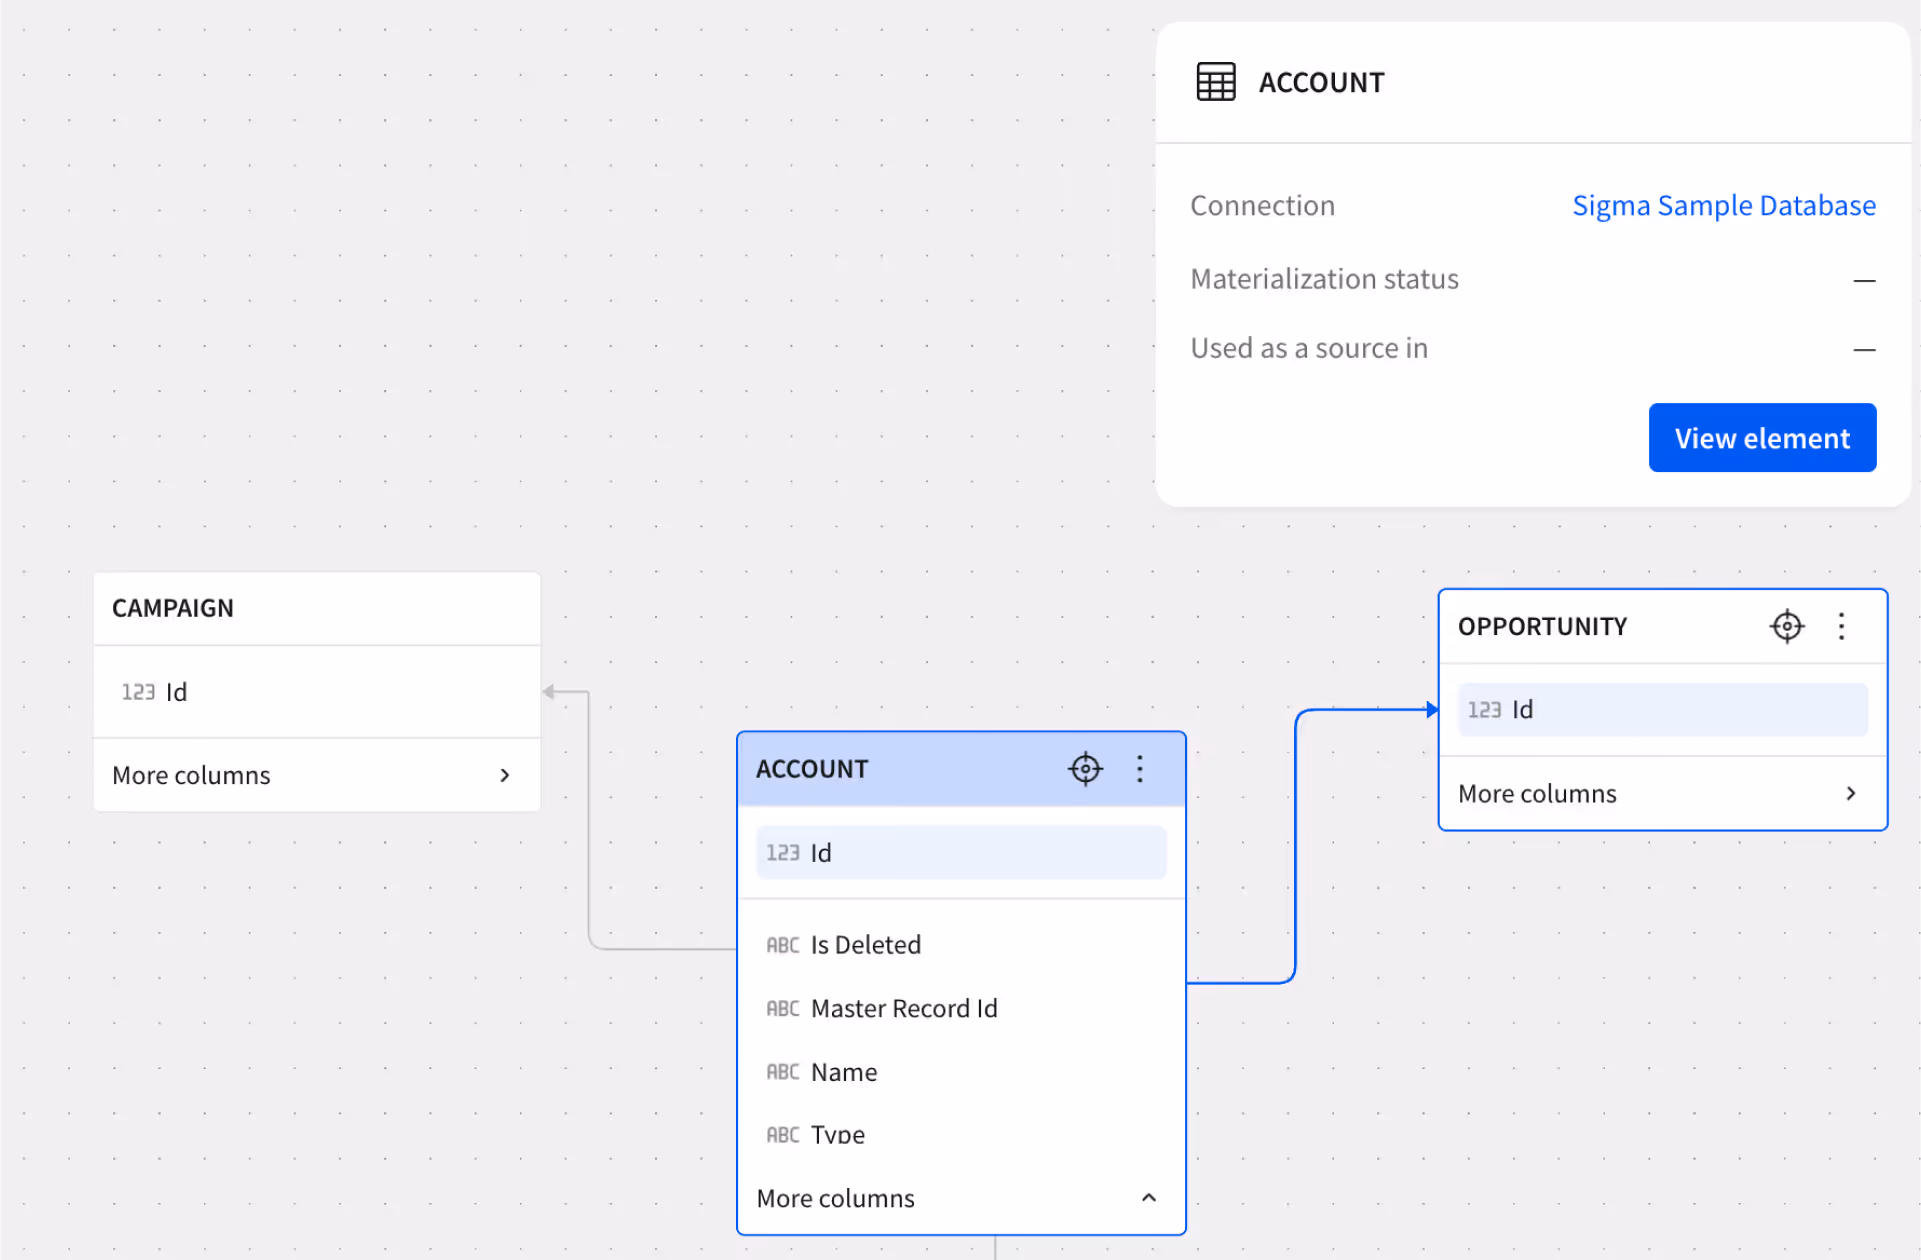Click the 123 type icon in the CAMPAIGN Id row
This screenshot has width=1921, height=1260.
point(138,692)
